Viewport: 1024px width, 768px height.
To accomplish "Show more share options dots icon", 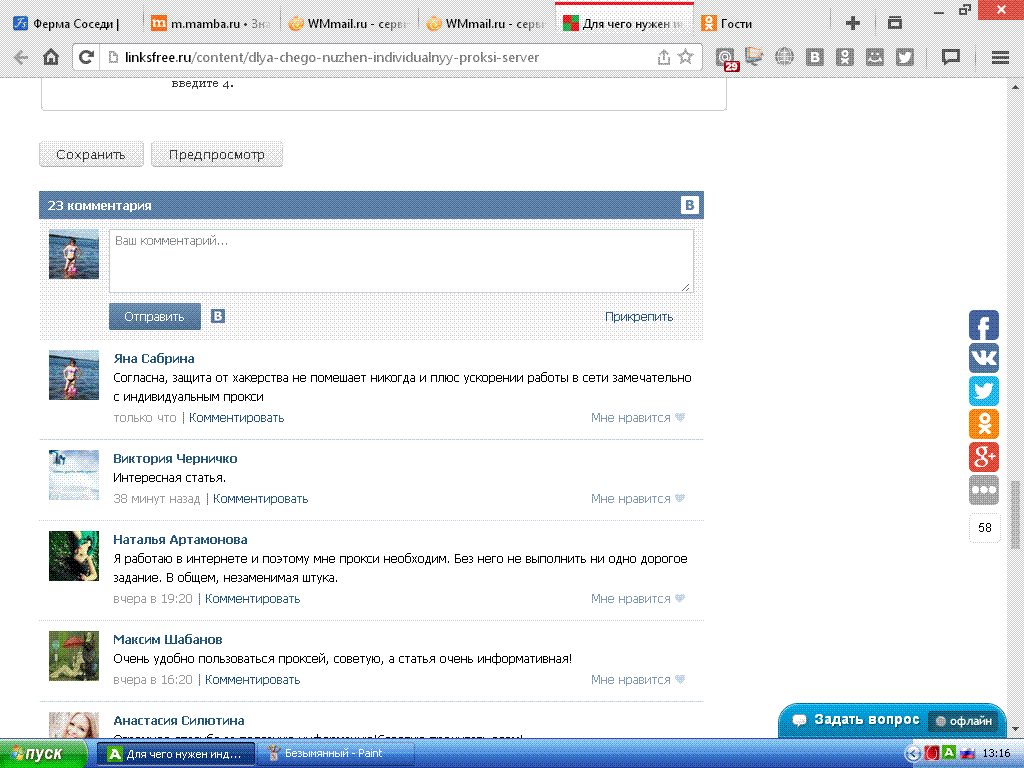I will coord(984,490).
